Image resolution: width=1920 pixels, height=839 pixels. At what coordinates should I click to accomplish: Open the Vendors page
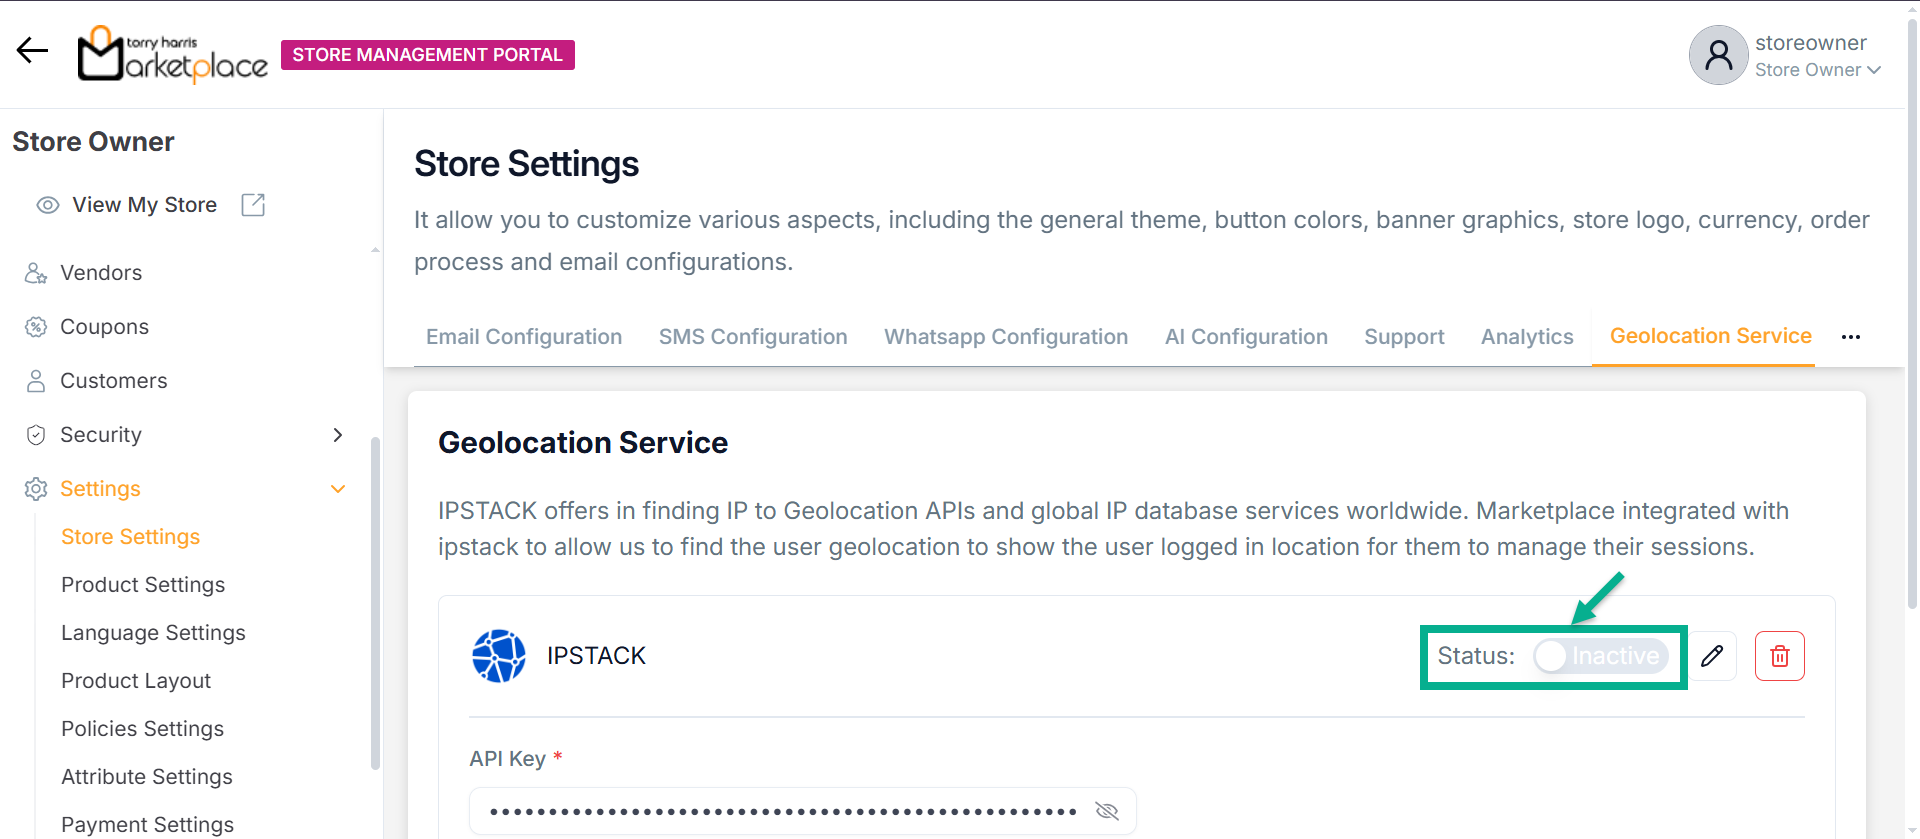tap(101, 273)
